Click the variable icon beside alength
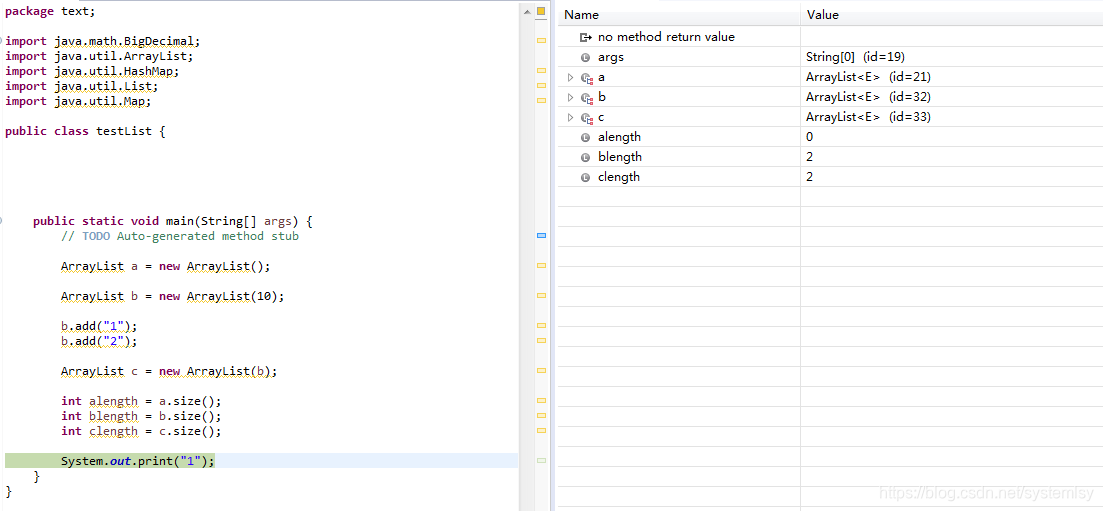 (585, 137)
